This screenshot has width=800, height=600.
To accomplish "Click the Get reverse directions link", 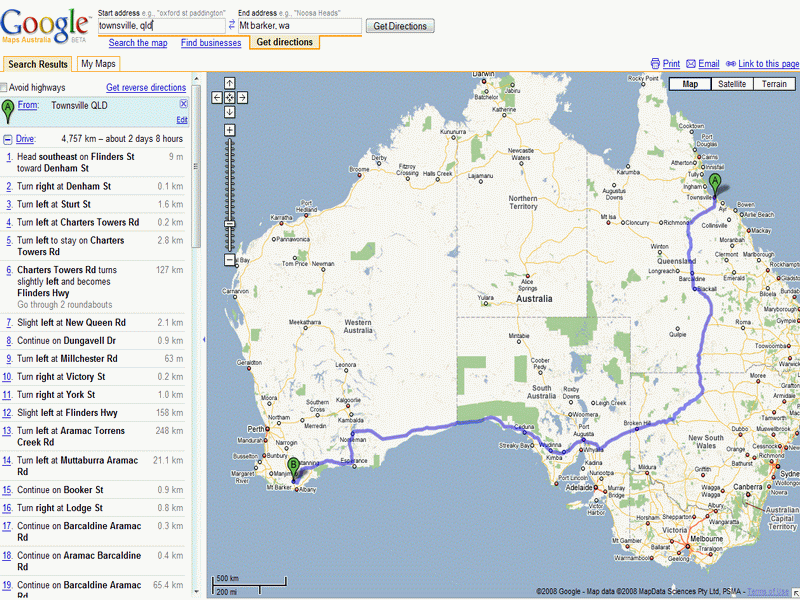I will pos(146,88).
